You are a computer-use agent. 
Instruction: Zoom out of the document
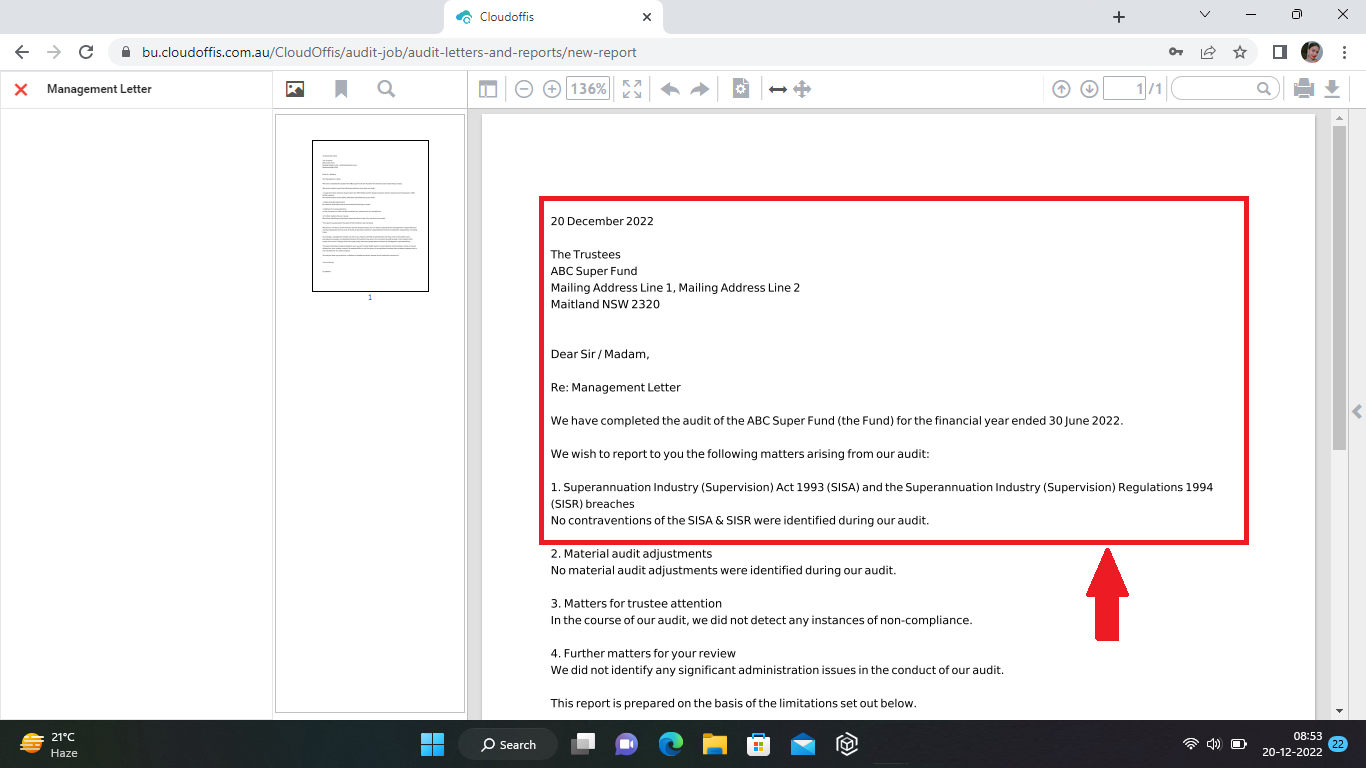pyautogui.click(x=523, y=89)
